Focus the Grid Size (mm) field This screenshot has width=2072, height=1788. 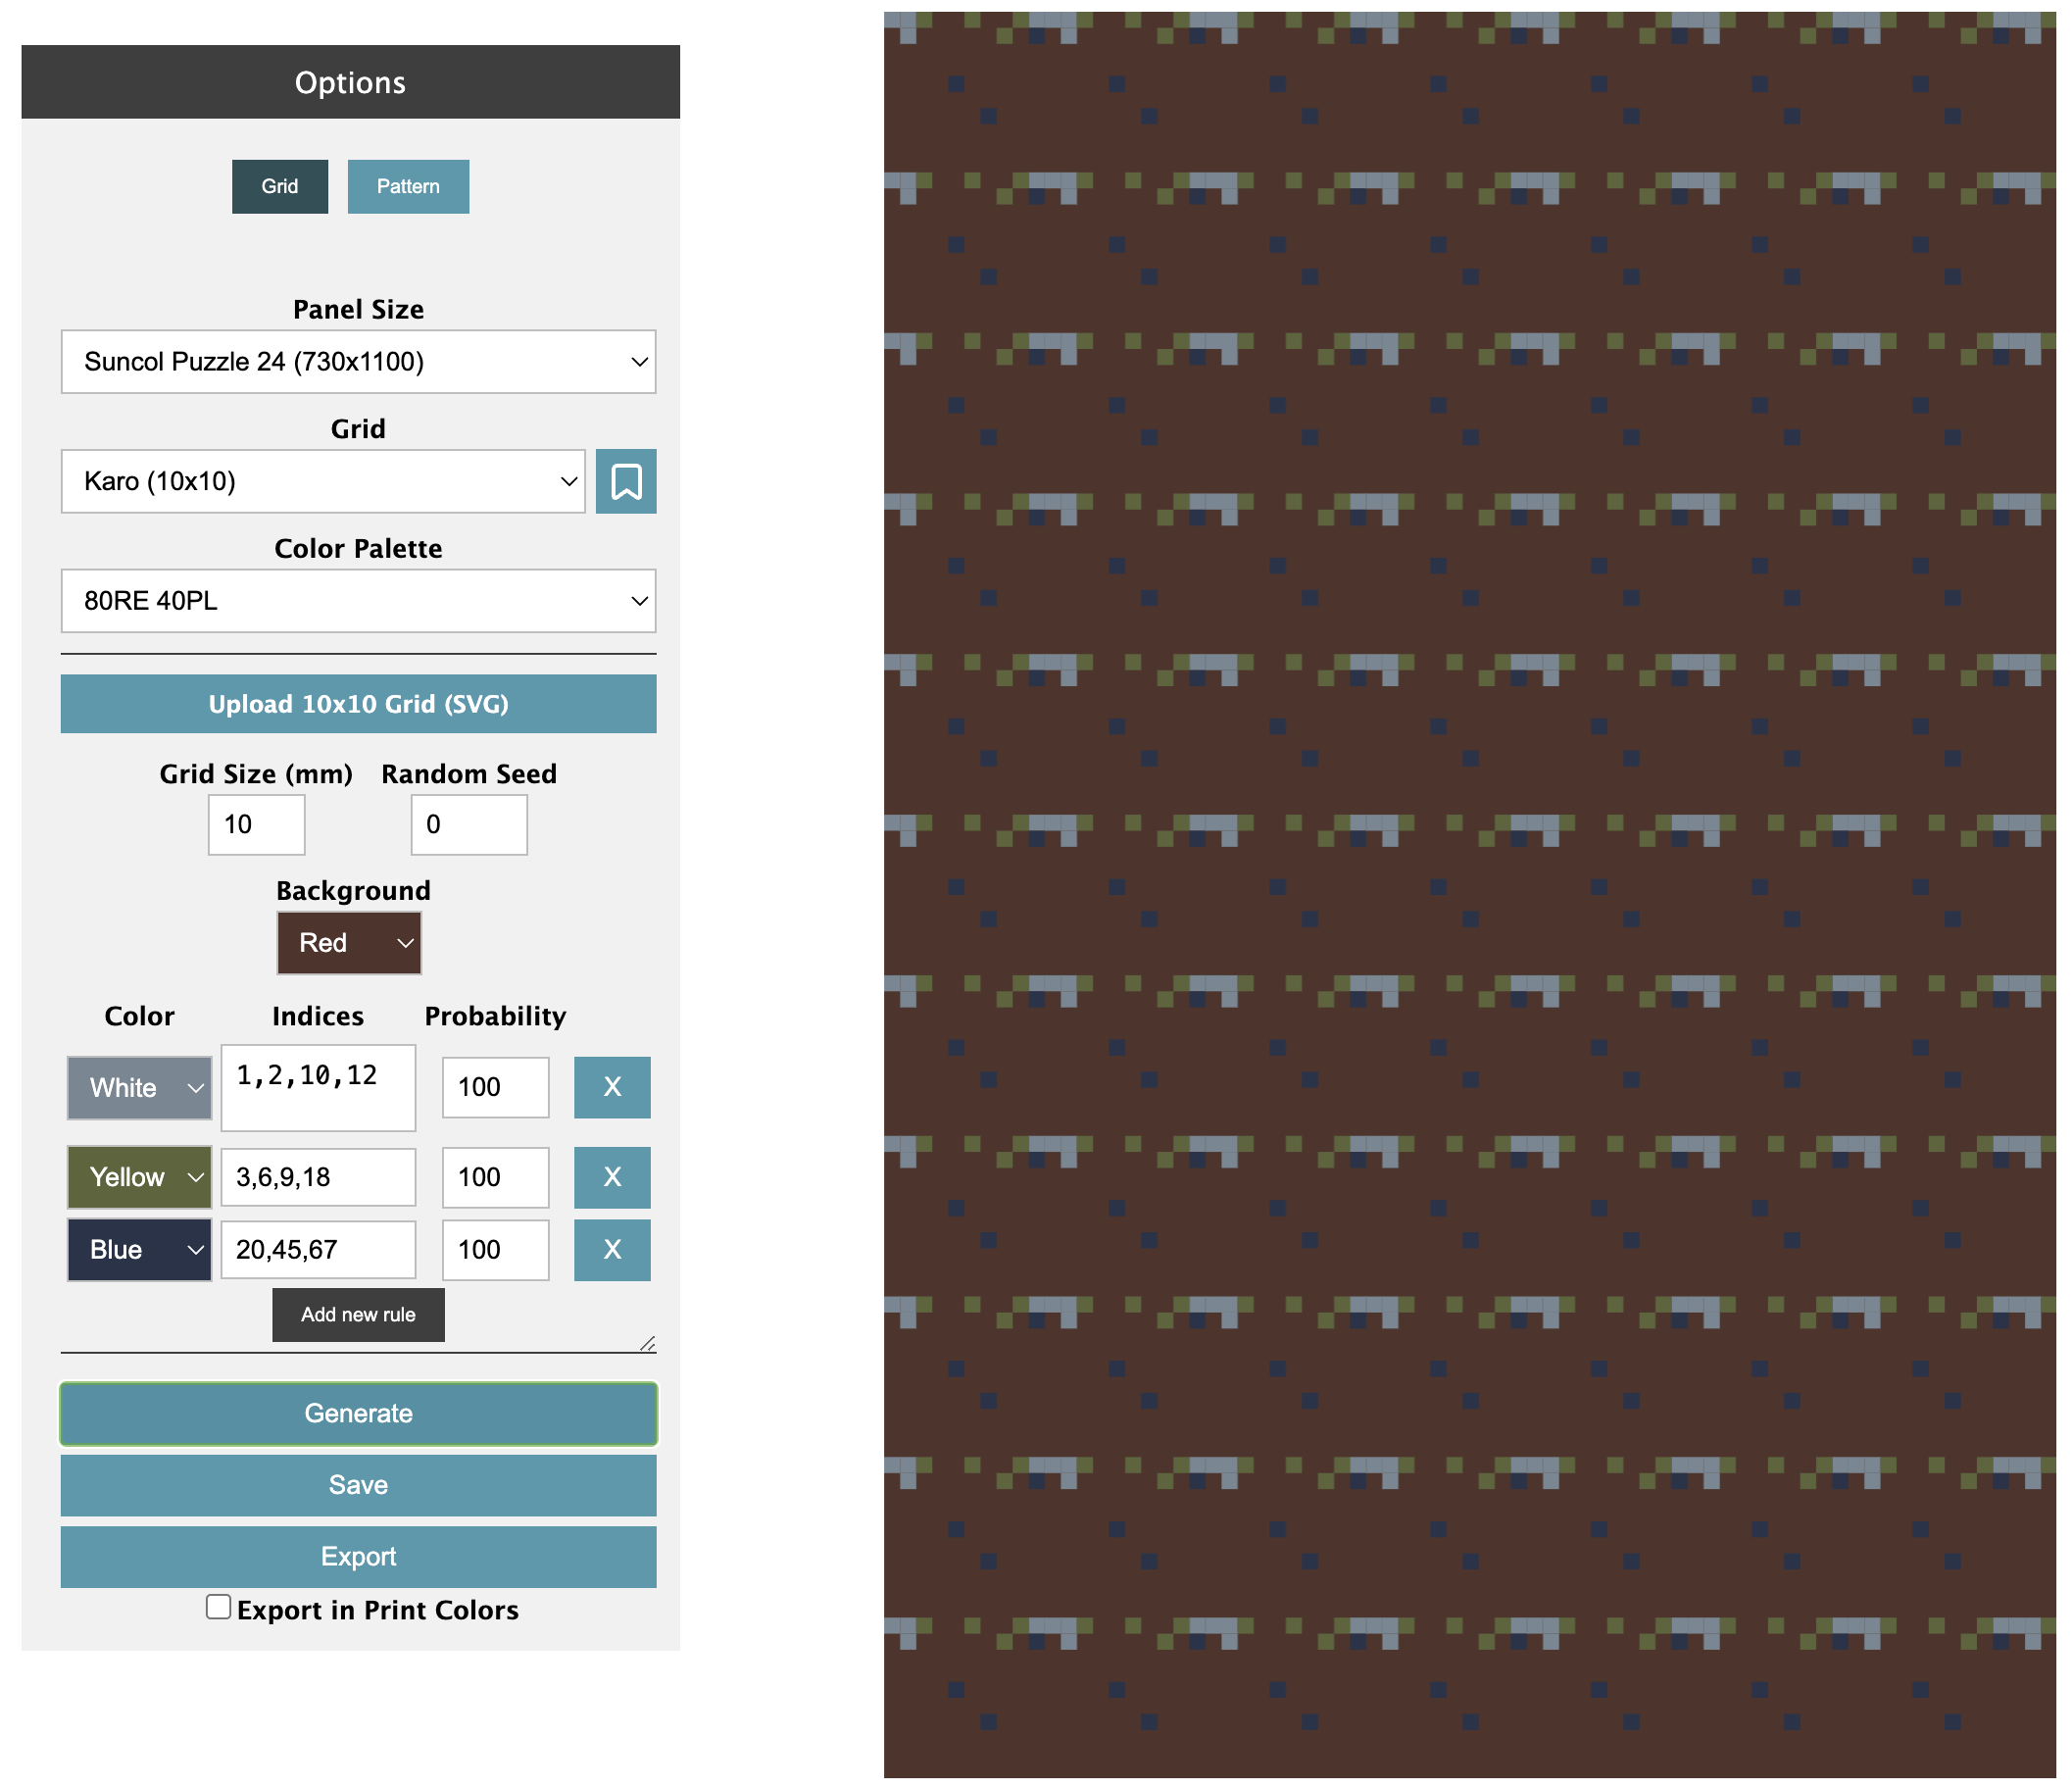pyautogui.click(x=256, y=824)
